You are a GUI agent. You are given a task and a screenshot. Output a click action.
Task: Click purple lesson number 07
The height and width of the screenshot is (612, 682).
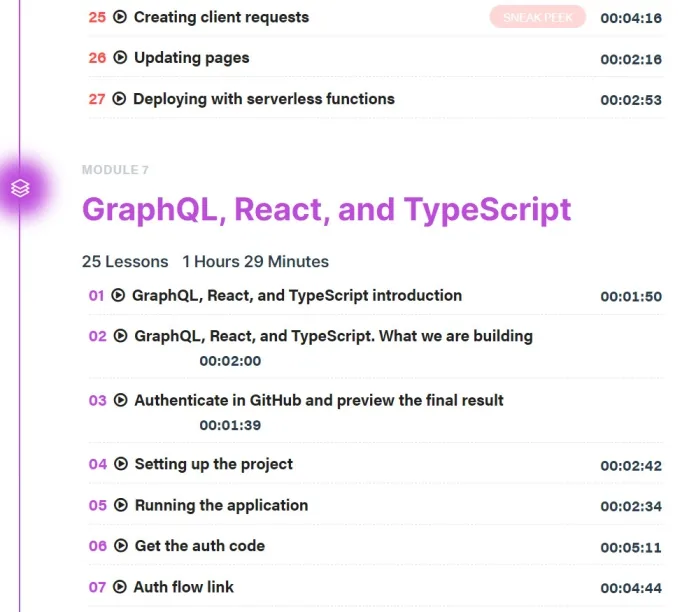point(97,587)
